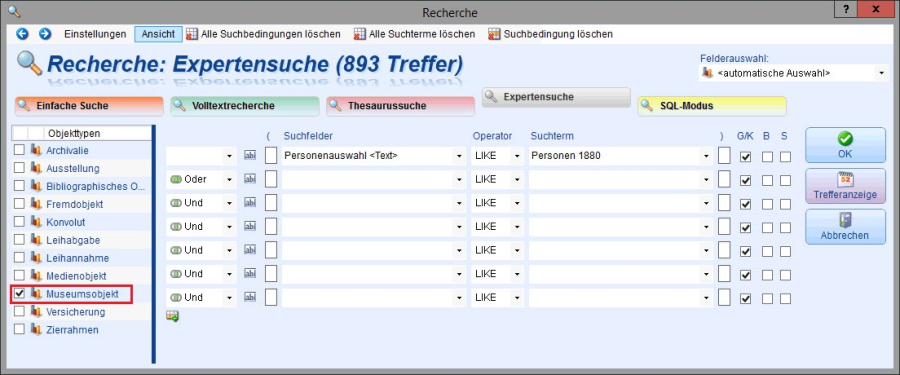The width and height of the screenshot is (900, 375).
Task: Click Alle Suchterme löschen icon
Action: click(x=360, y=34)
